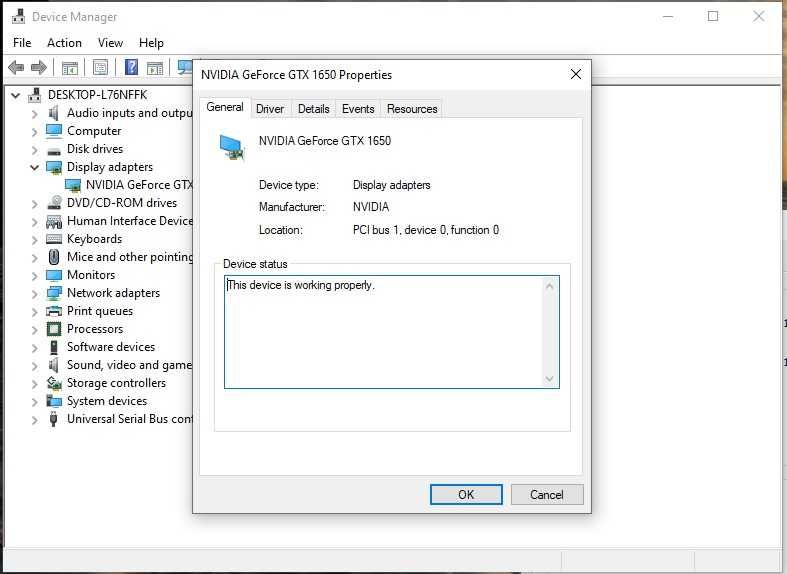Select the Keyboards tree item
The image size is (787, 574).
94,239
